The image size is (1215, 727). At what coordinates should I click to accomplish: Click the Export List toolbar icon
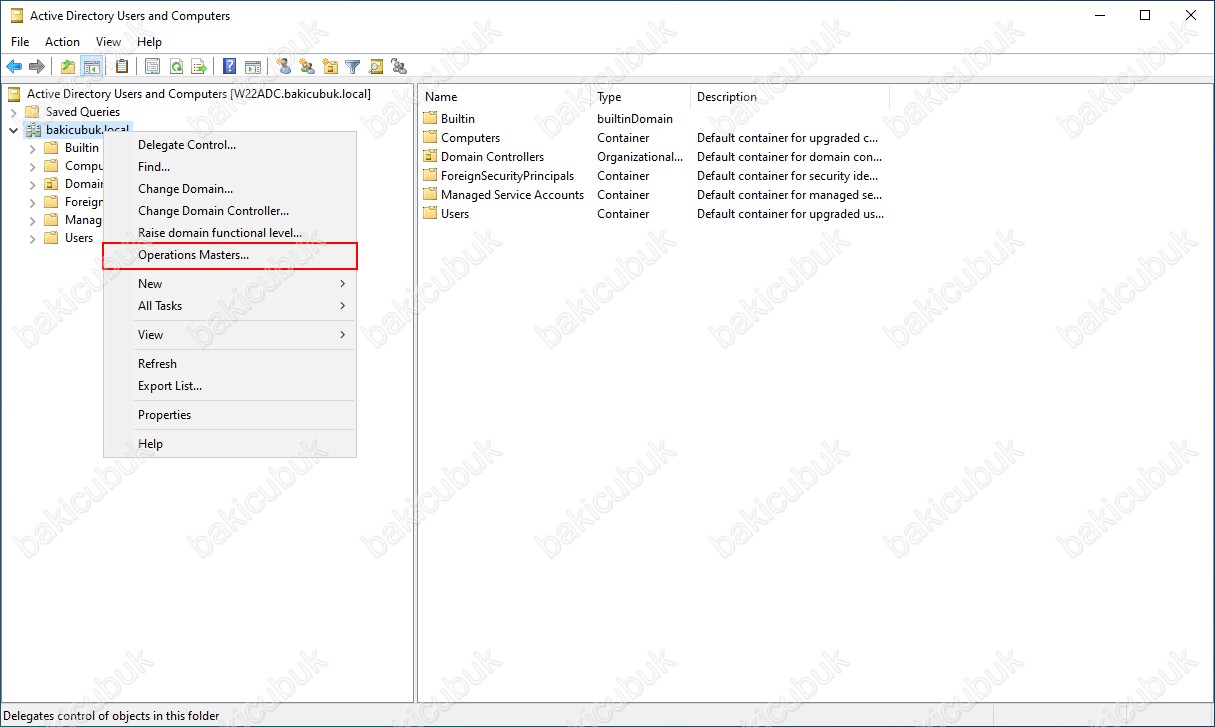coord(199,67)
